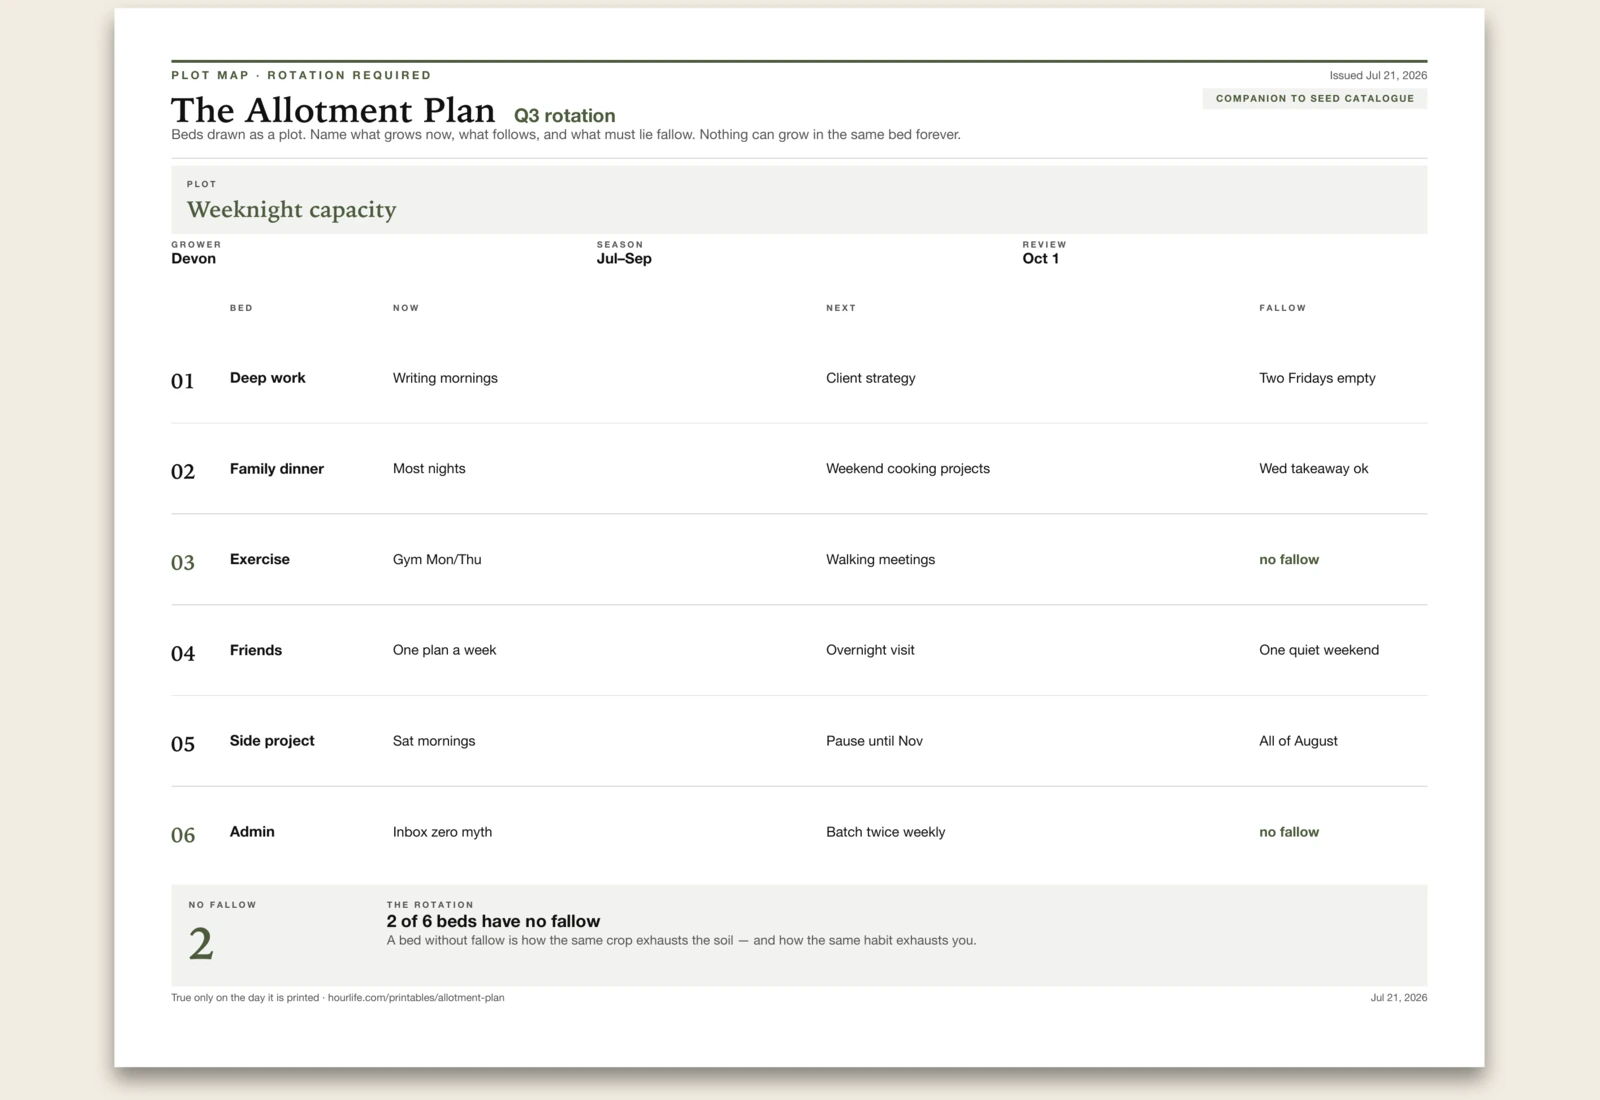Click 'Issued Jul 21, 2026' in the header

tap(1378, 75)
